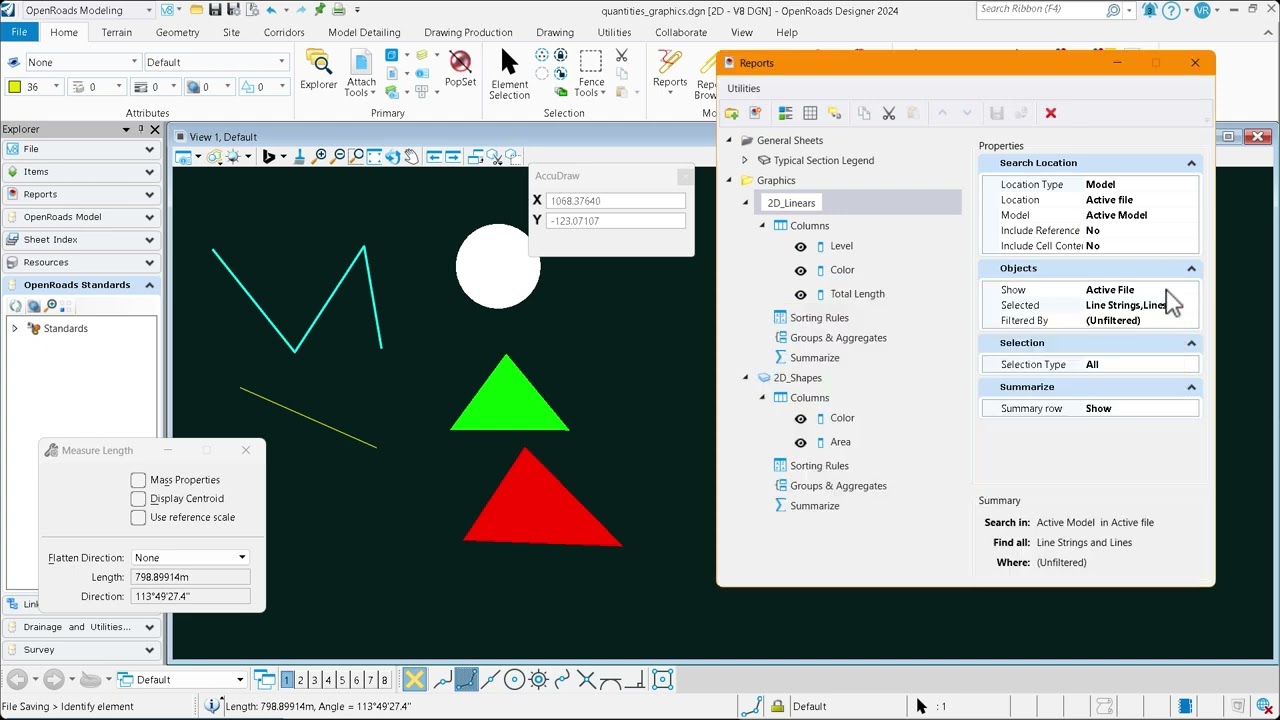
Task: Toggle view 5 button in view groups
Action: click(x=342, y=680)
